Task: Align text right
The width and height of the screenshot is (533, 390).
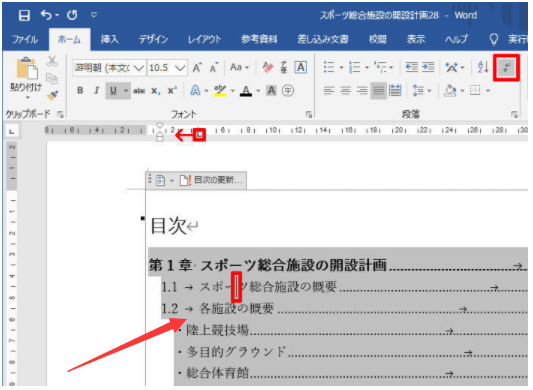Action: [362, 91]
